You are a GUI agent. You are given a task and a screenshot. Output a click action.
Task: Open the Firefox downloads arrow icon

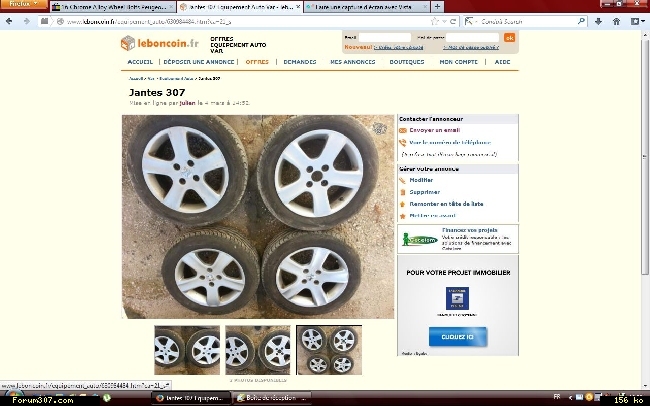[598, 21]
